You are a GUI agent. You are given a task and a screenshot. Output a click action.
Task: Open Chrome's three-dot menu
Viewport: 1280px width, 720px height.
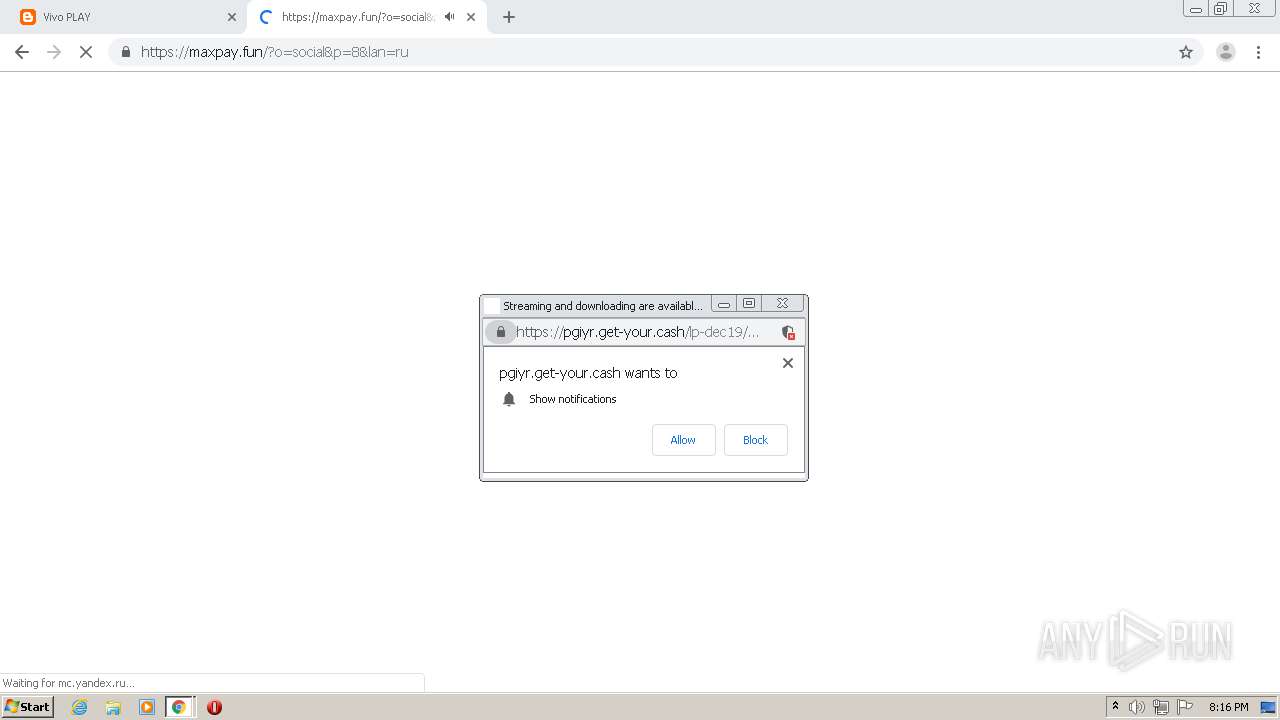(x=1258, y=52)
